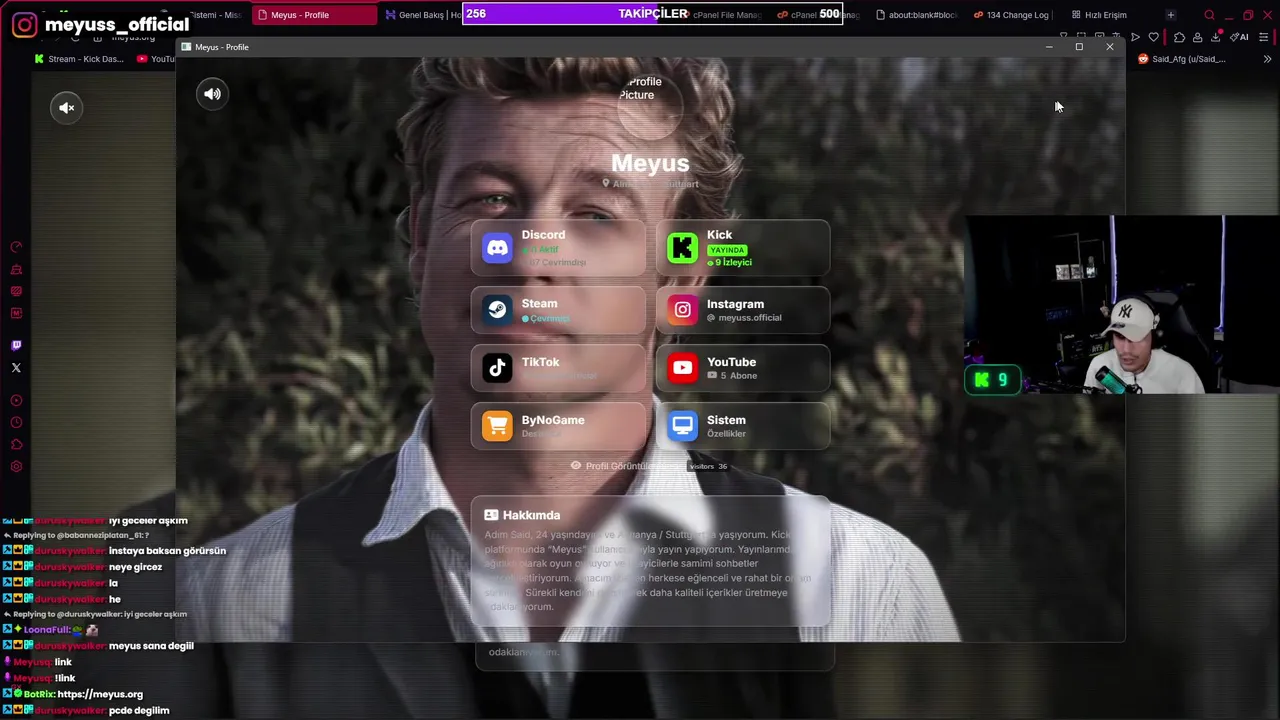Open the sidebar Player icon
This screenshot has height=720, width=1280.
click(16, 400)
